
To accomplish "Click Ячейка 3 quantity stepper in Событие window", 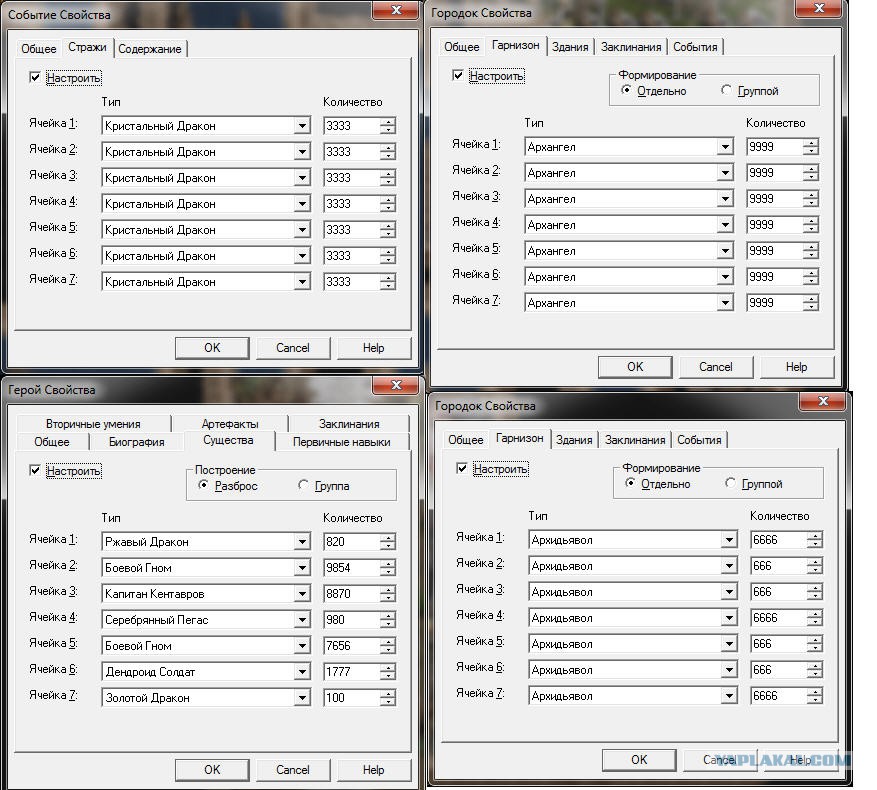I will (x=388, y=177).
